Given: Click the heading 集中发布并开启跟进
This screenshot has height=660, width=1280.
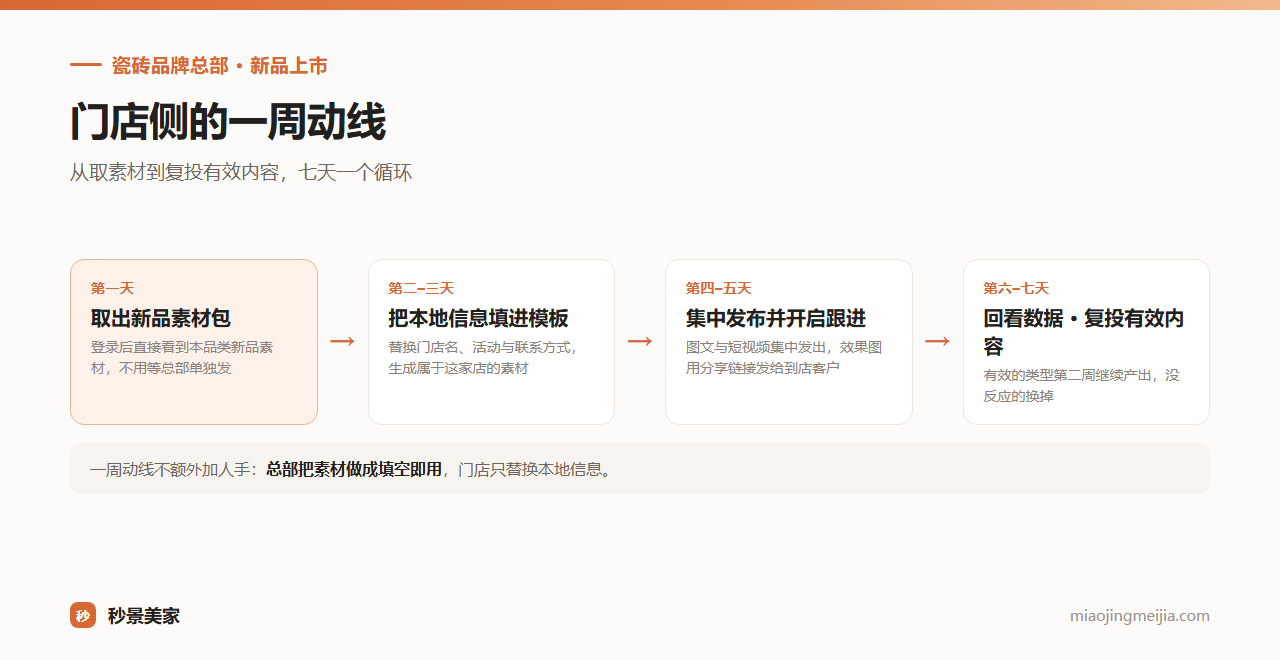Looking at the screenshot, I should click(776, 318).
